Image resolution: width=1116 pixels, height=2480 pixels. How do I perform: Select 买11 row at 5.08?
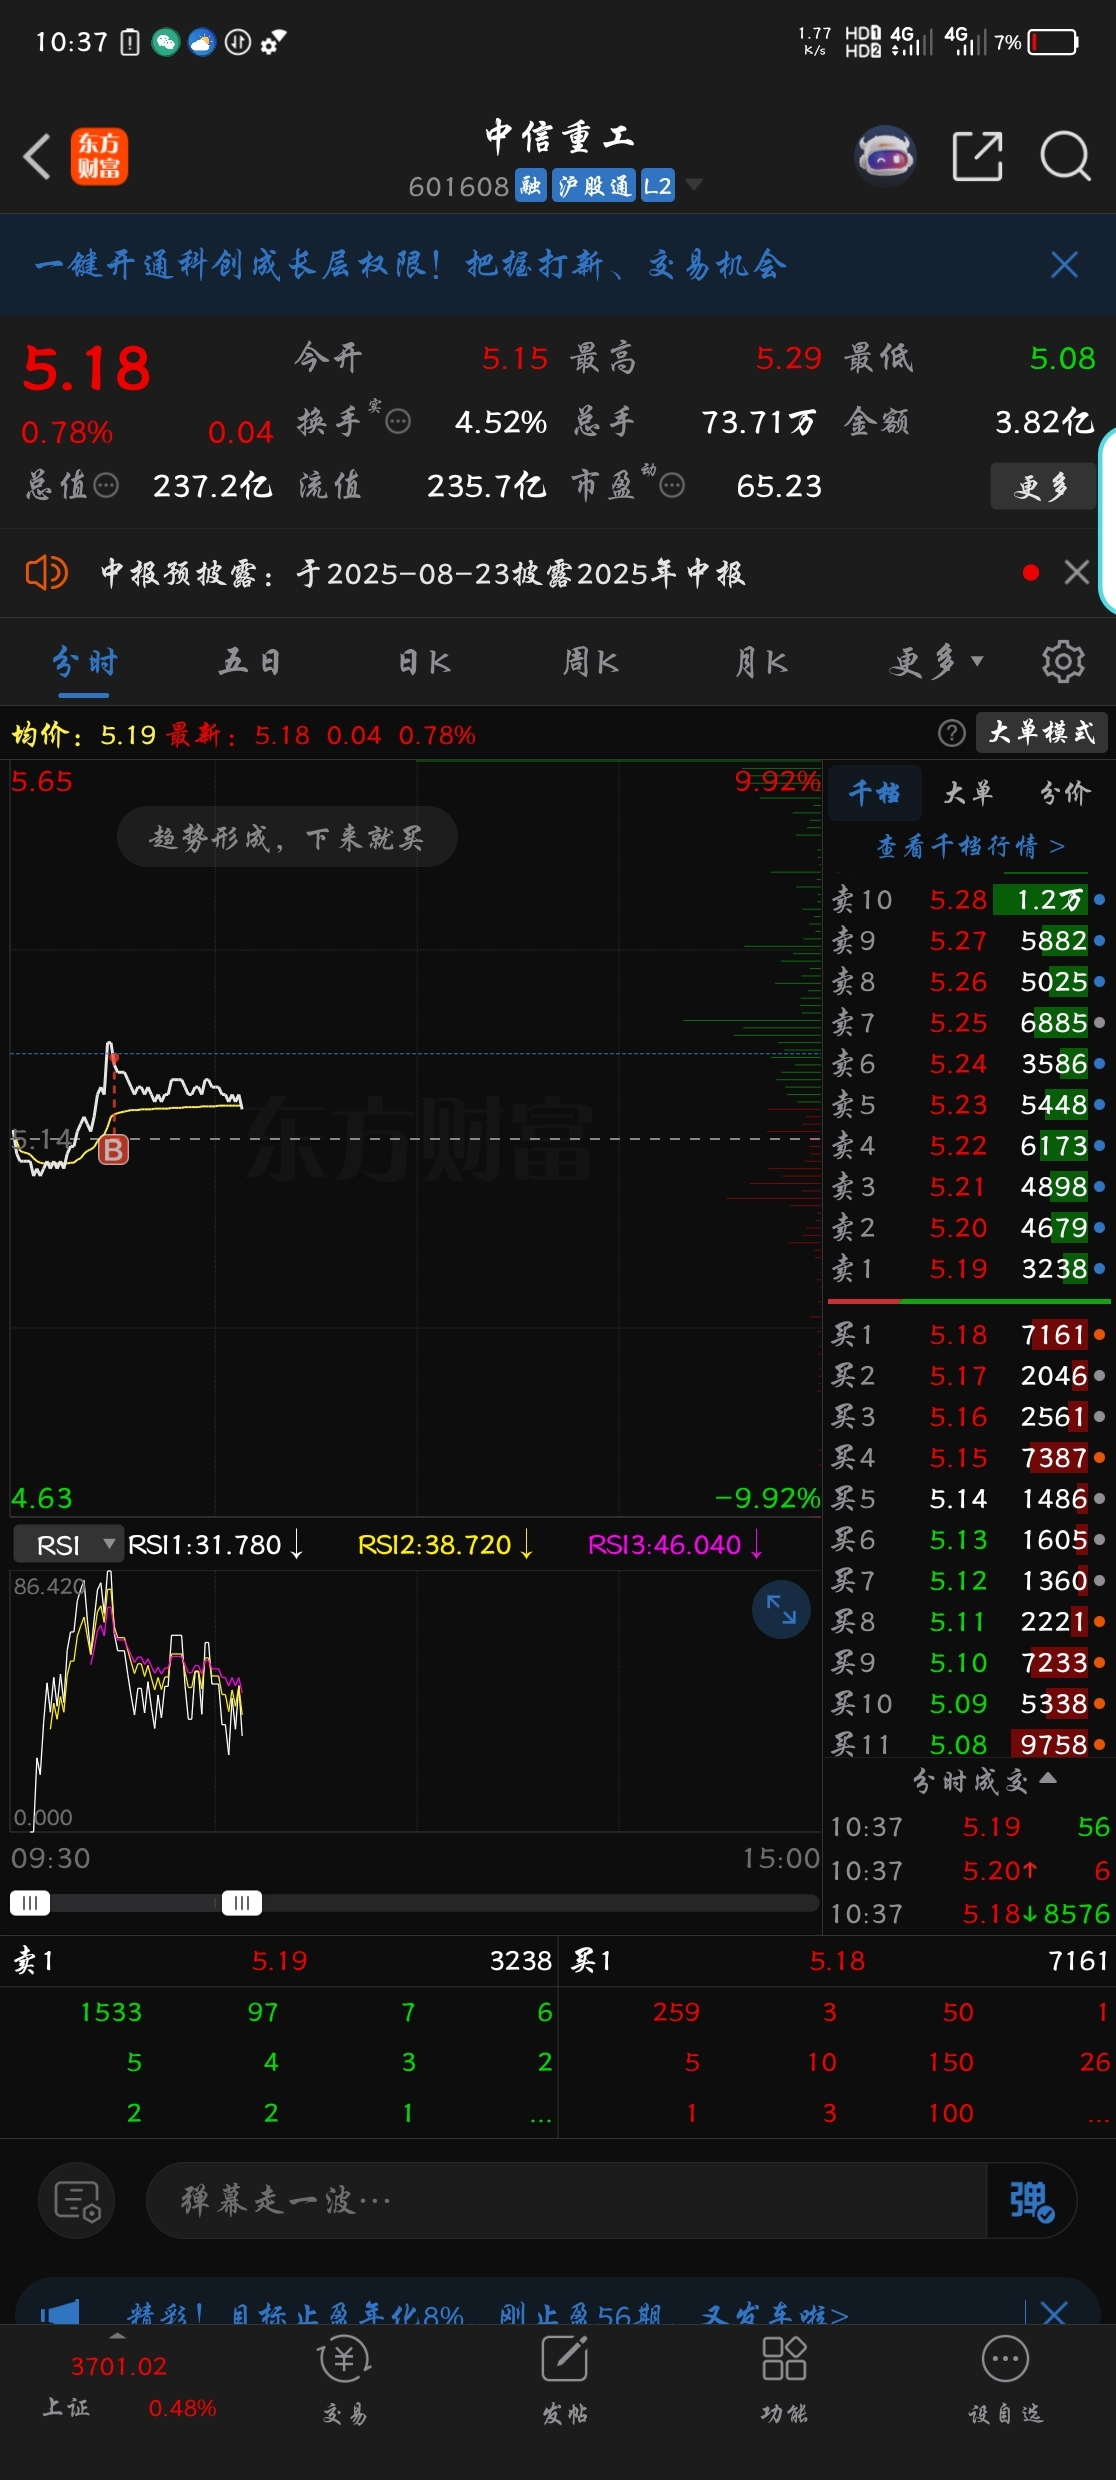pos(968,1744)
